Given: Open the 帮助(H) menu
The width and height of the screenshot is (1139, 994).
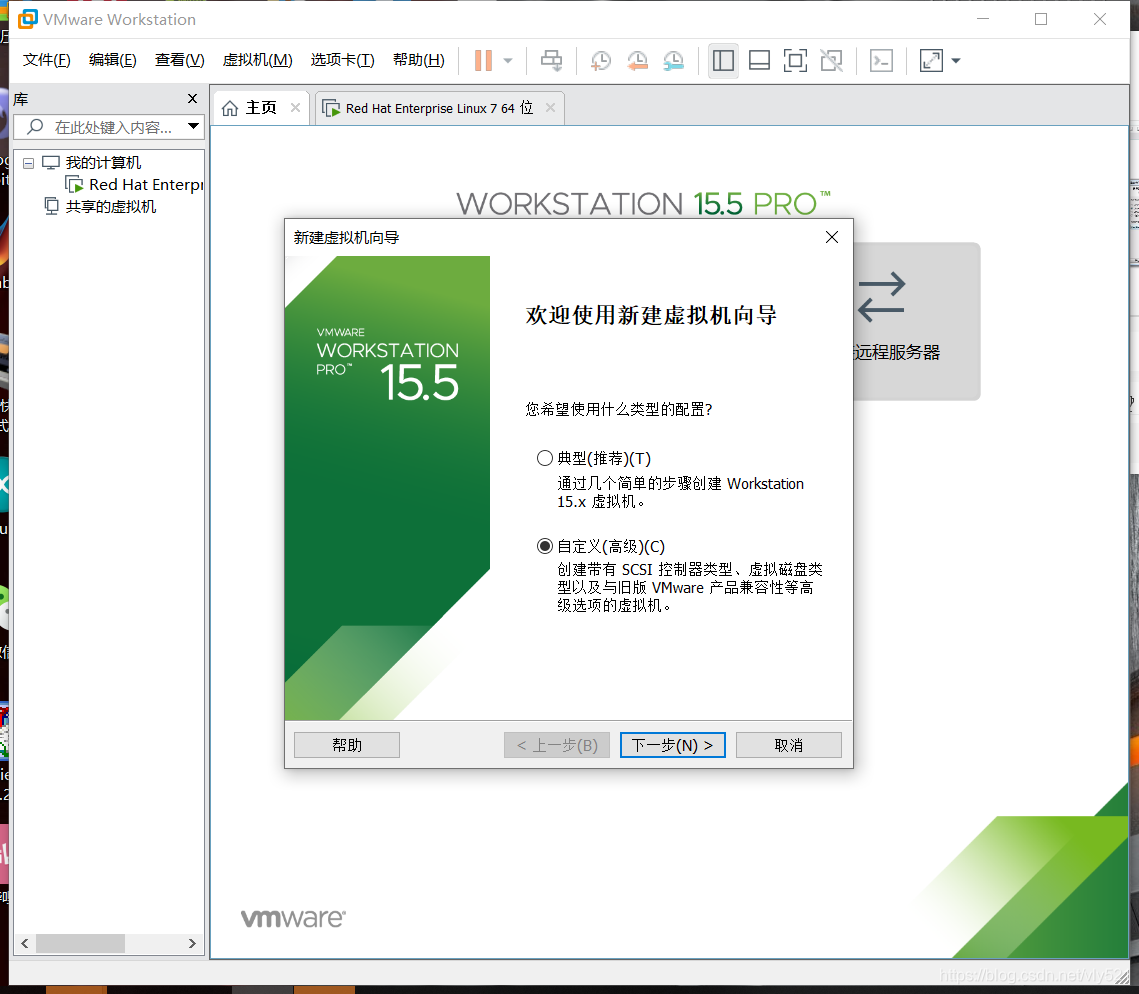Looking at the screenshot, I should point(418,60).
